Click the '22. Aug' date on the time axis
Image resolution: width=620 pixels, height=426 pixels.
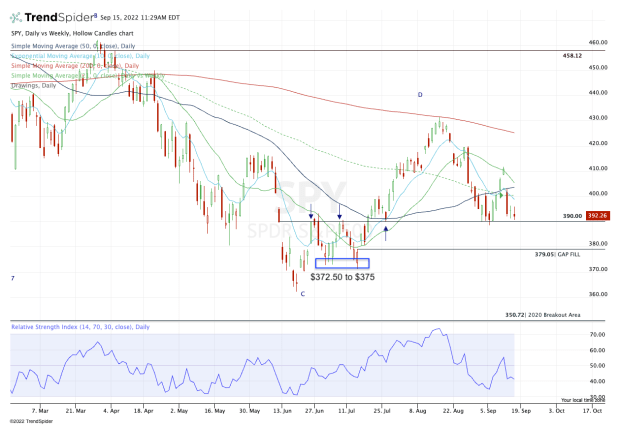(x=453, y=411)
